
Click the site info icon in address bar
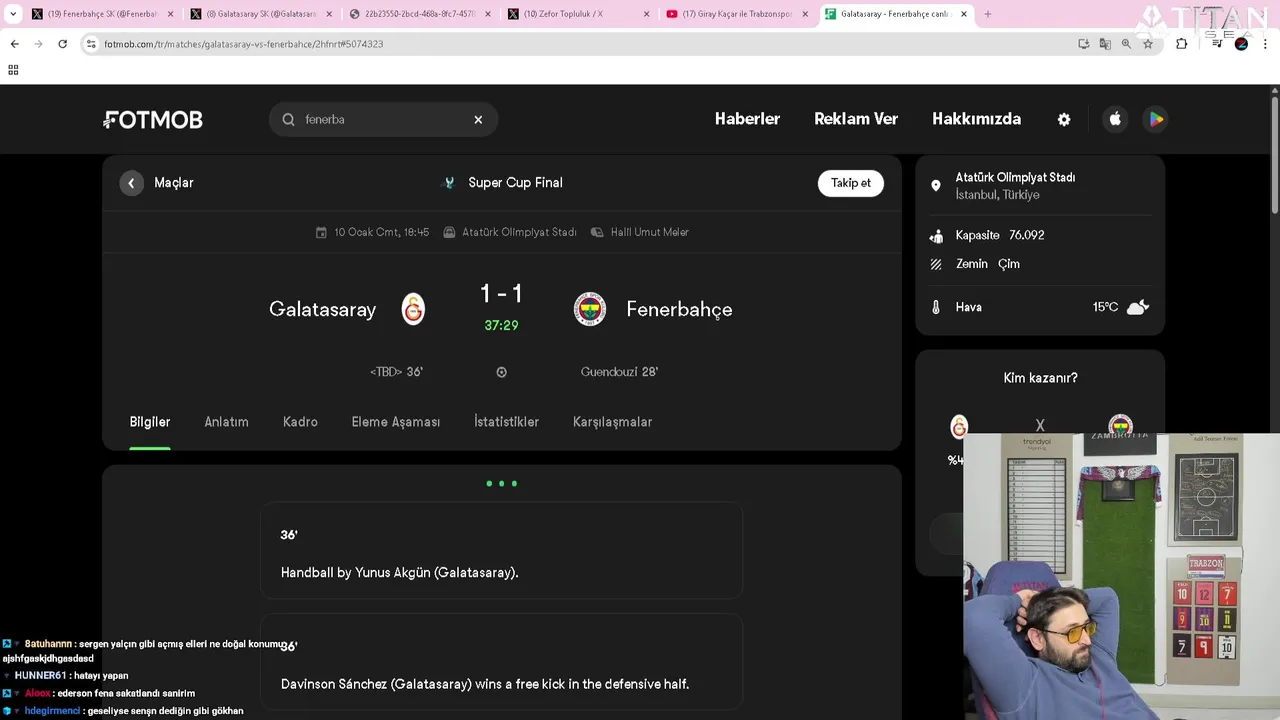[x=91, y=44]
